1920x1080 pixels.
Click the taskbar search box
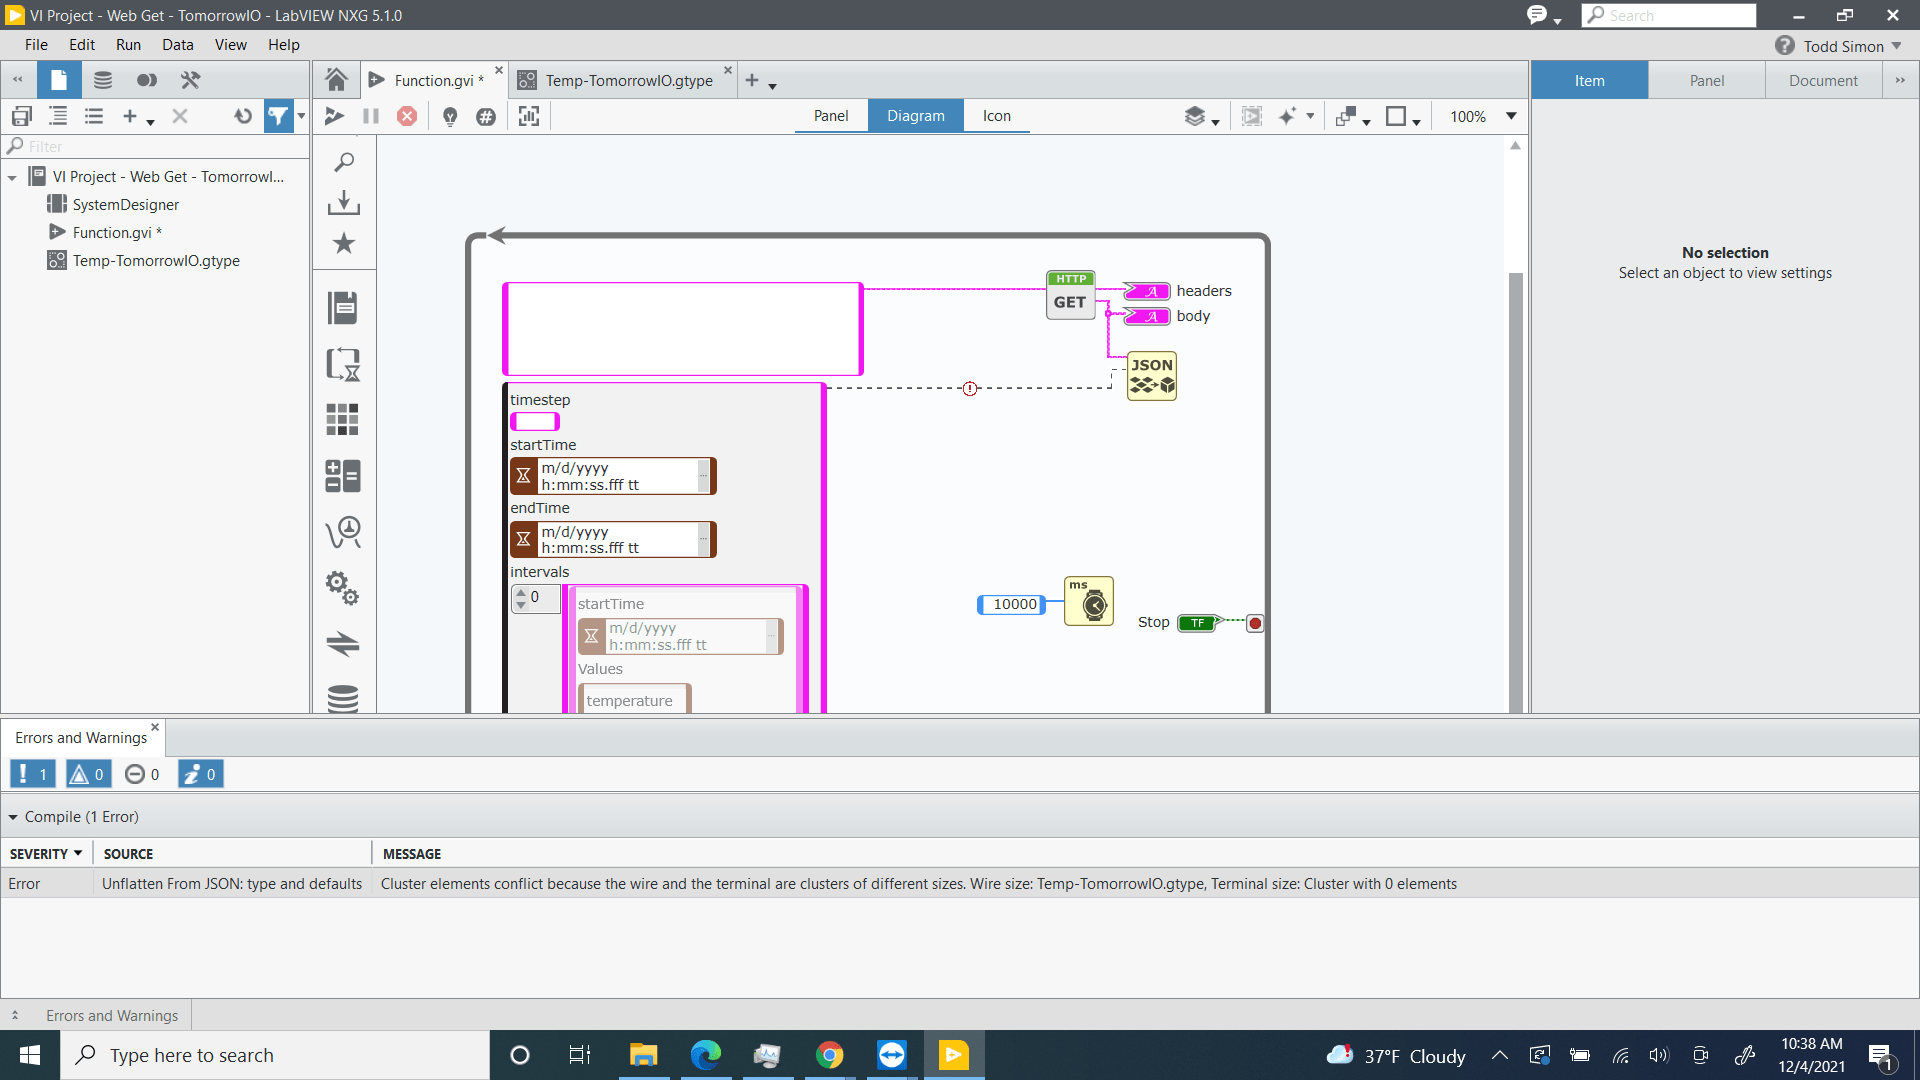click(275, 1055)
